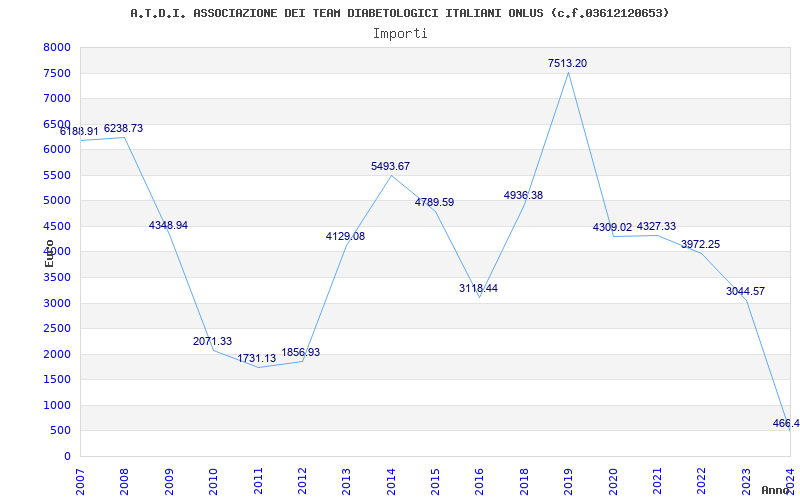Click the x-axis year 2012
Image resolution: width=800 pixels, height=500 pixels.
[x=302, y=482]
